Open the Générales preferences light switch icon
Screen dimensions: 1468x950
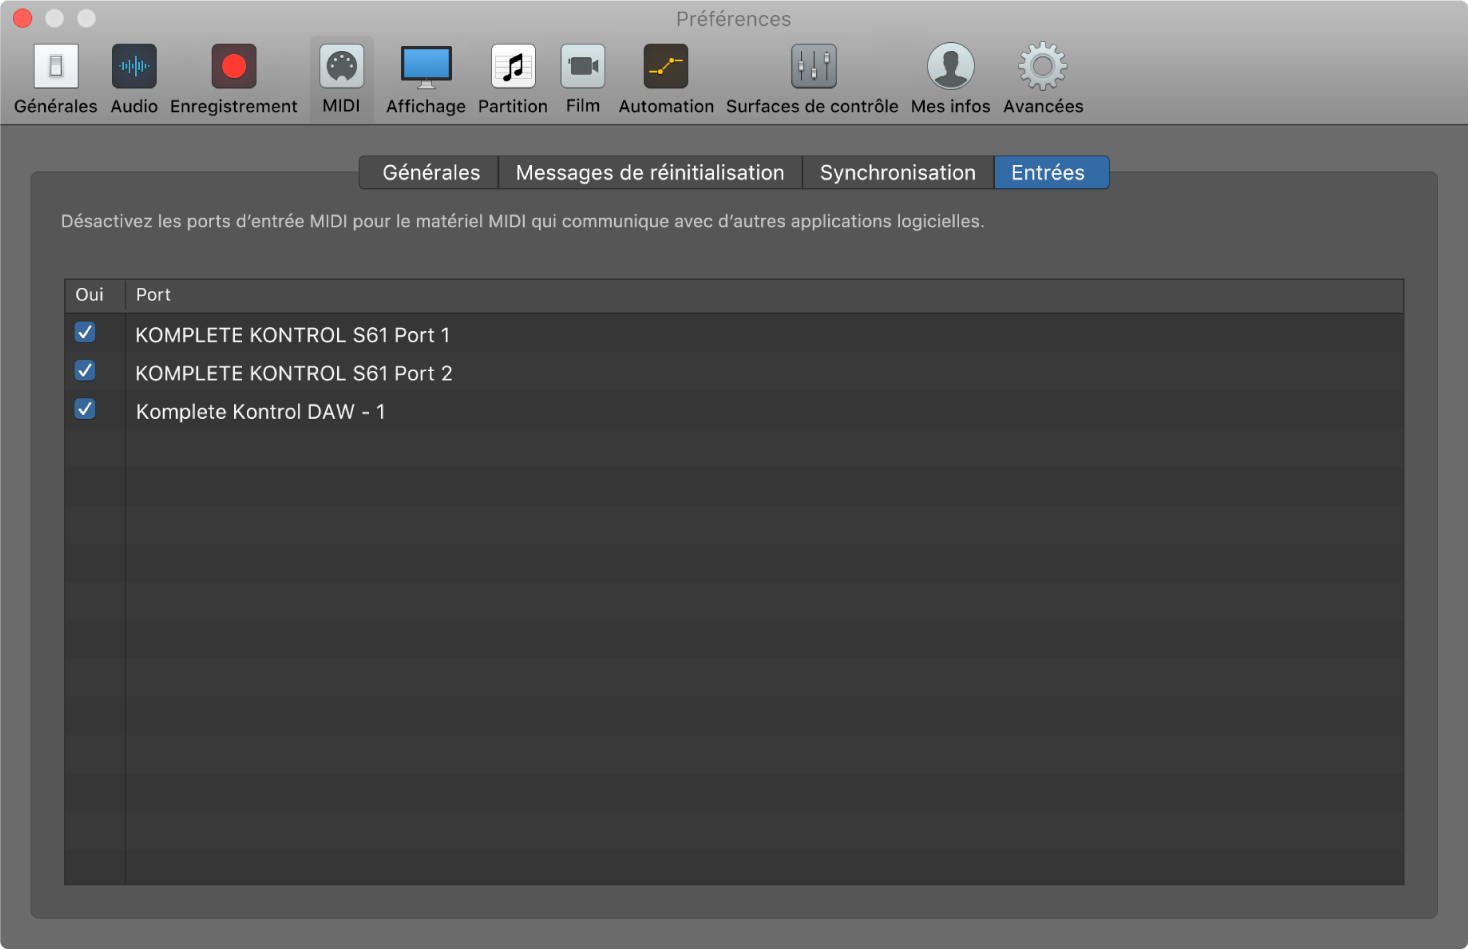tap(56, 67)
